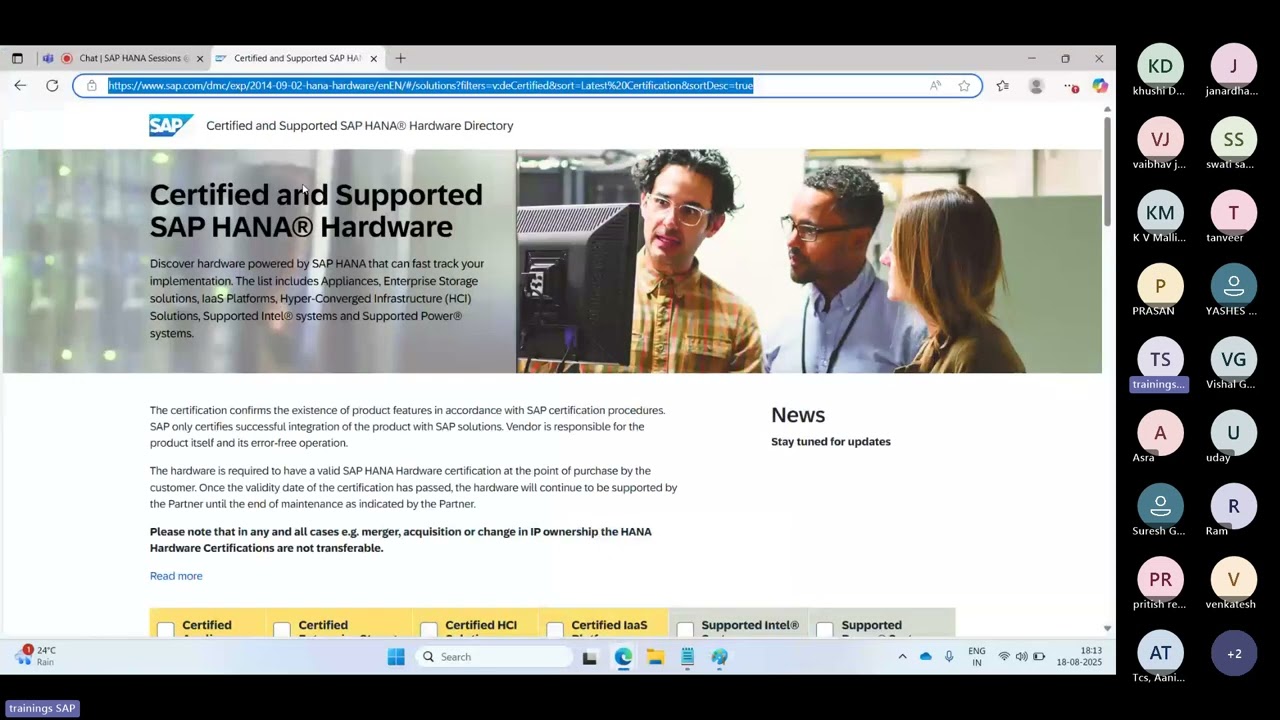Open Edge Settings and more menu

point(1071,86)
